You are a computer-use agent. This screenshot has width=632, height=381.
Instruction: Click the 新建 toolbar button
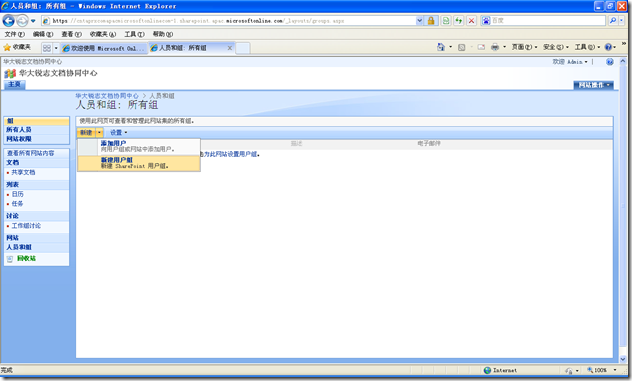(x=86, y=133)
